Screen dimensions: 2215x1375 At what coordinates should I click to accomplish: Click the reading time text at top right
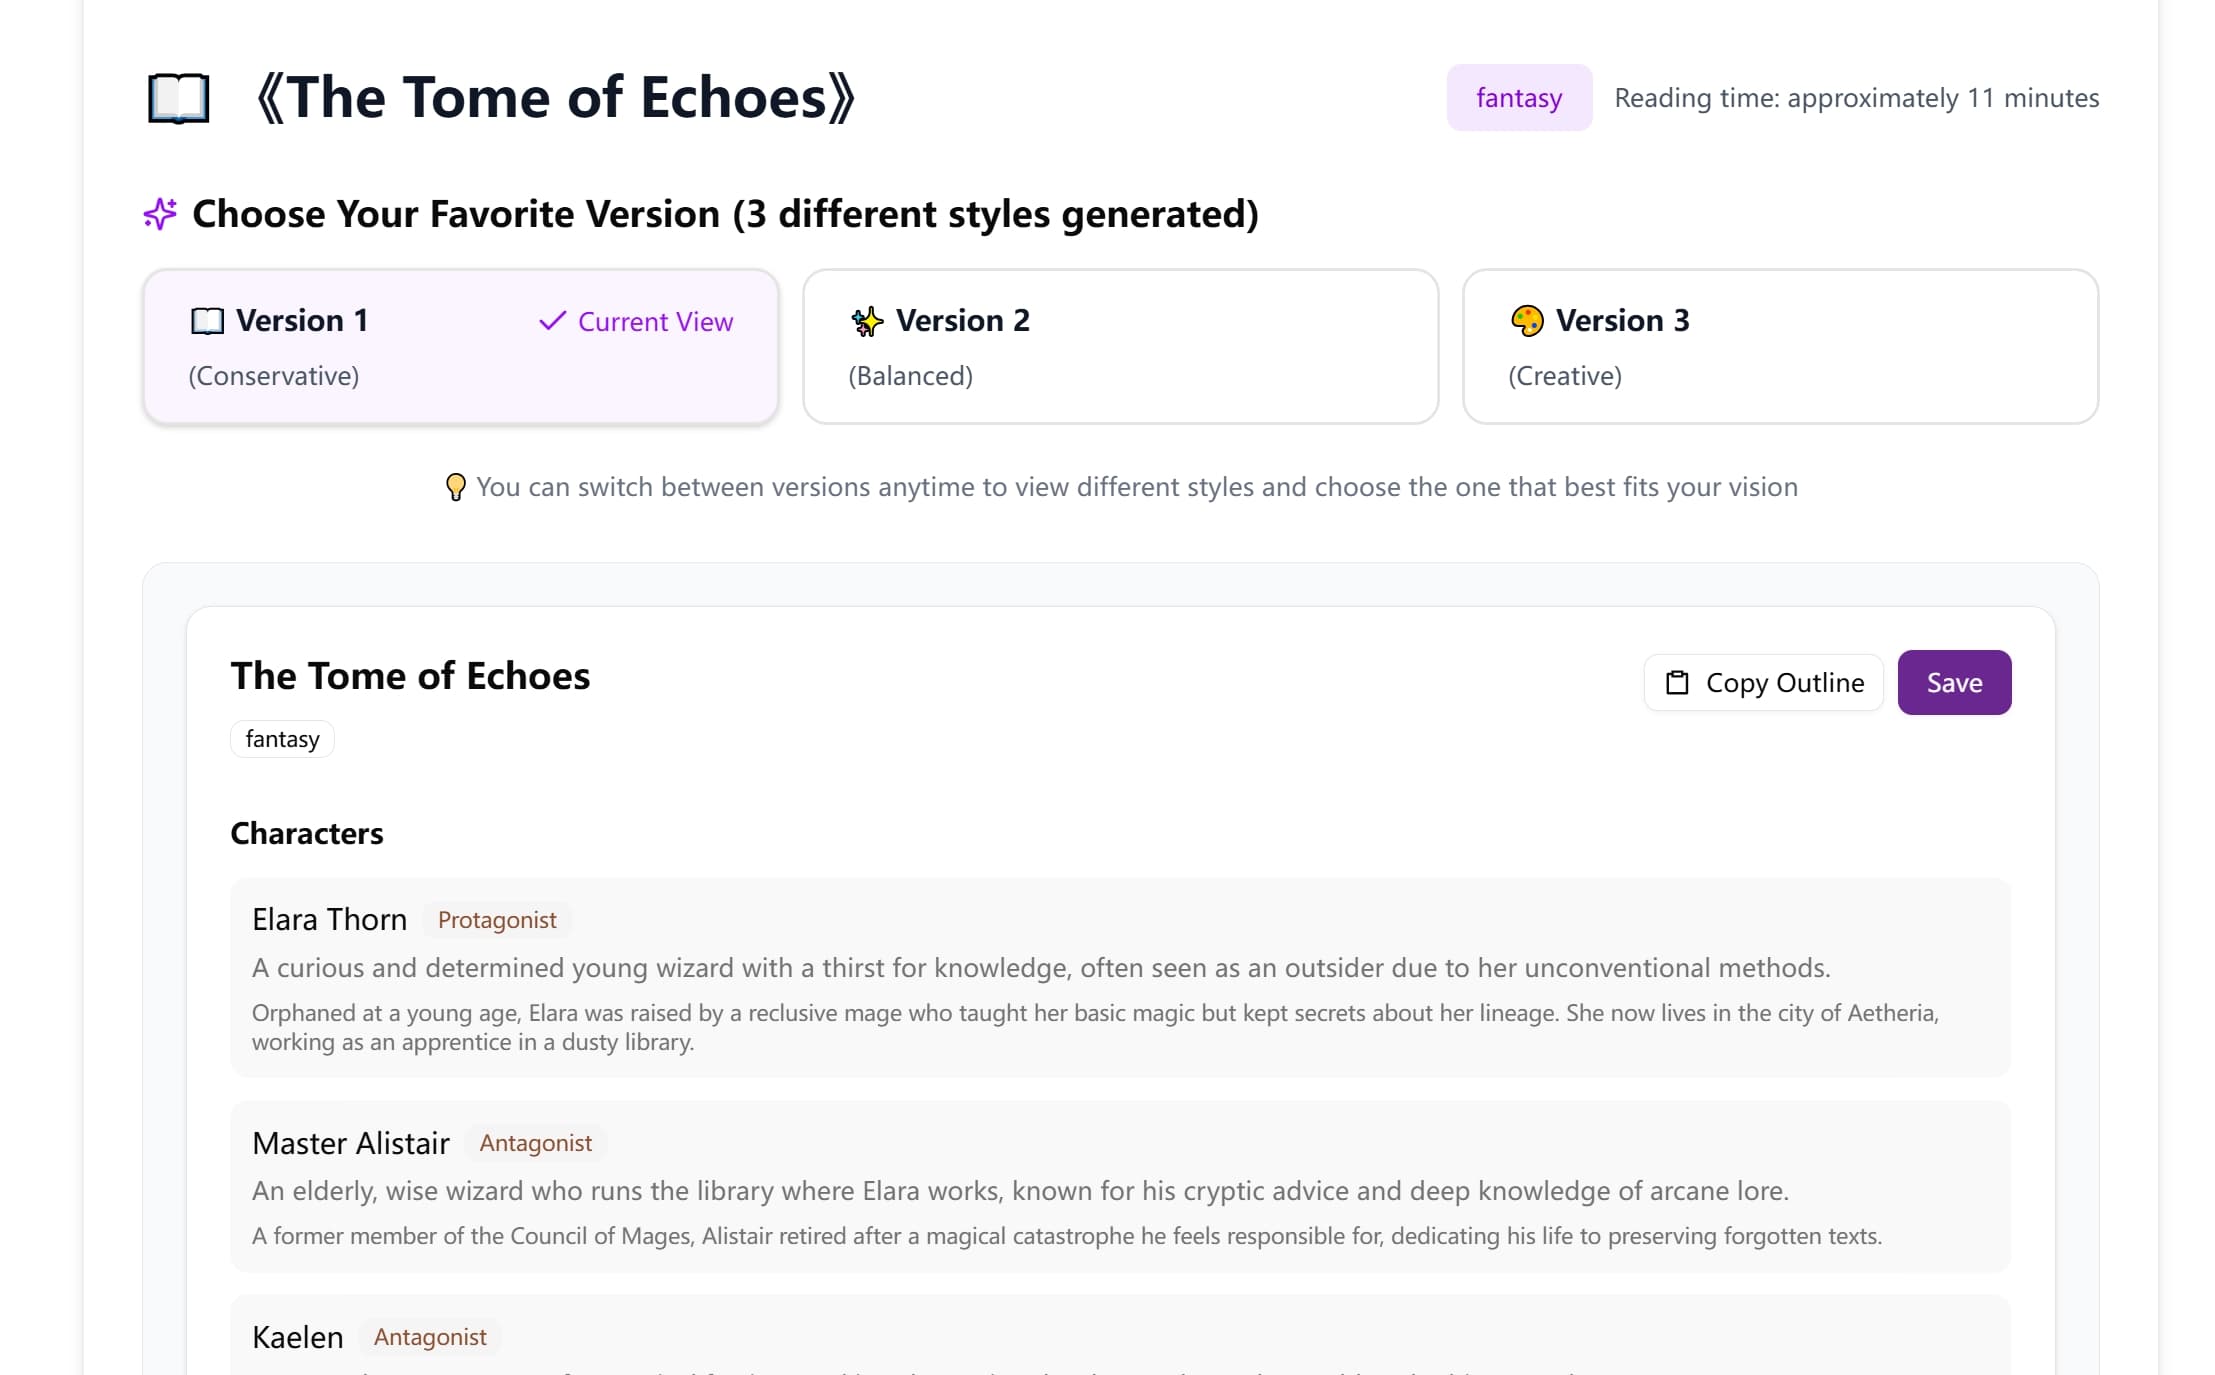point(1856,97)
